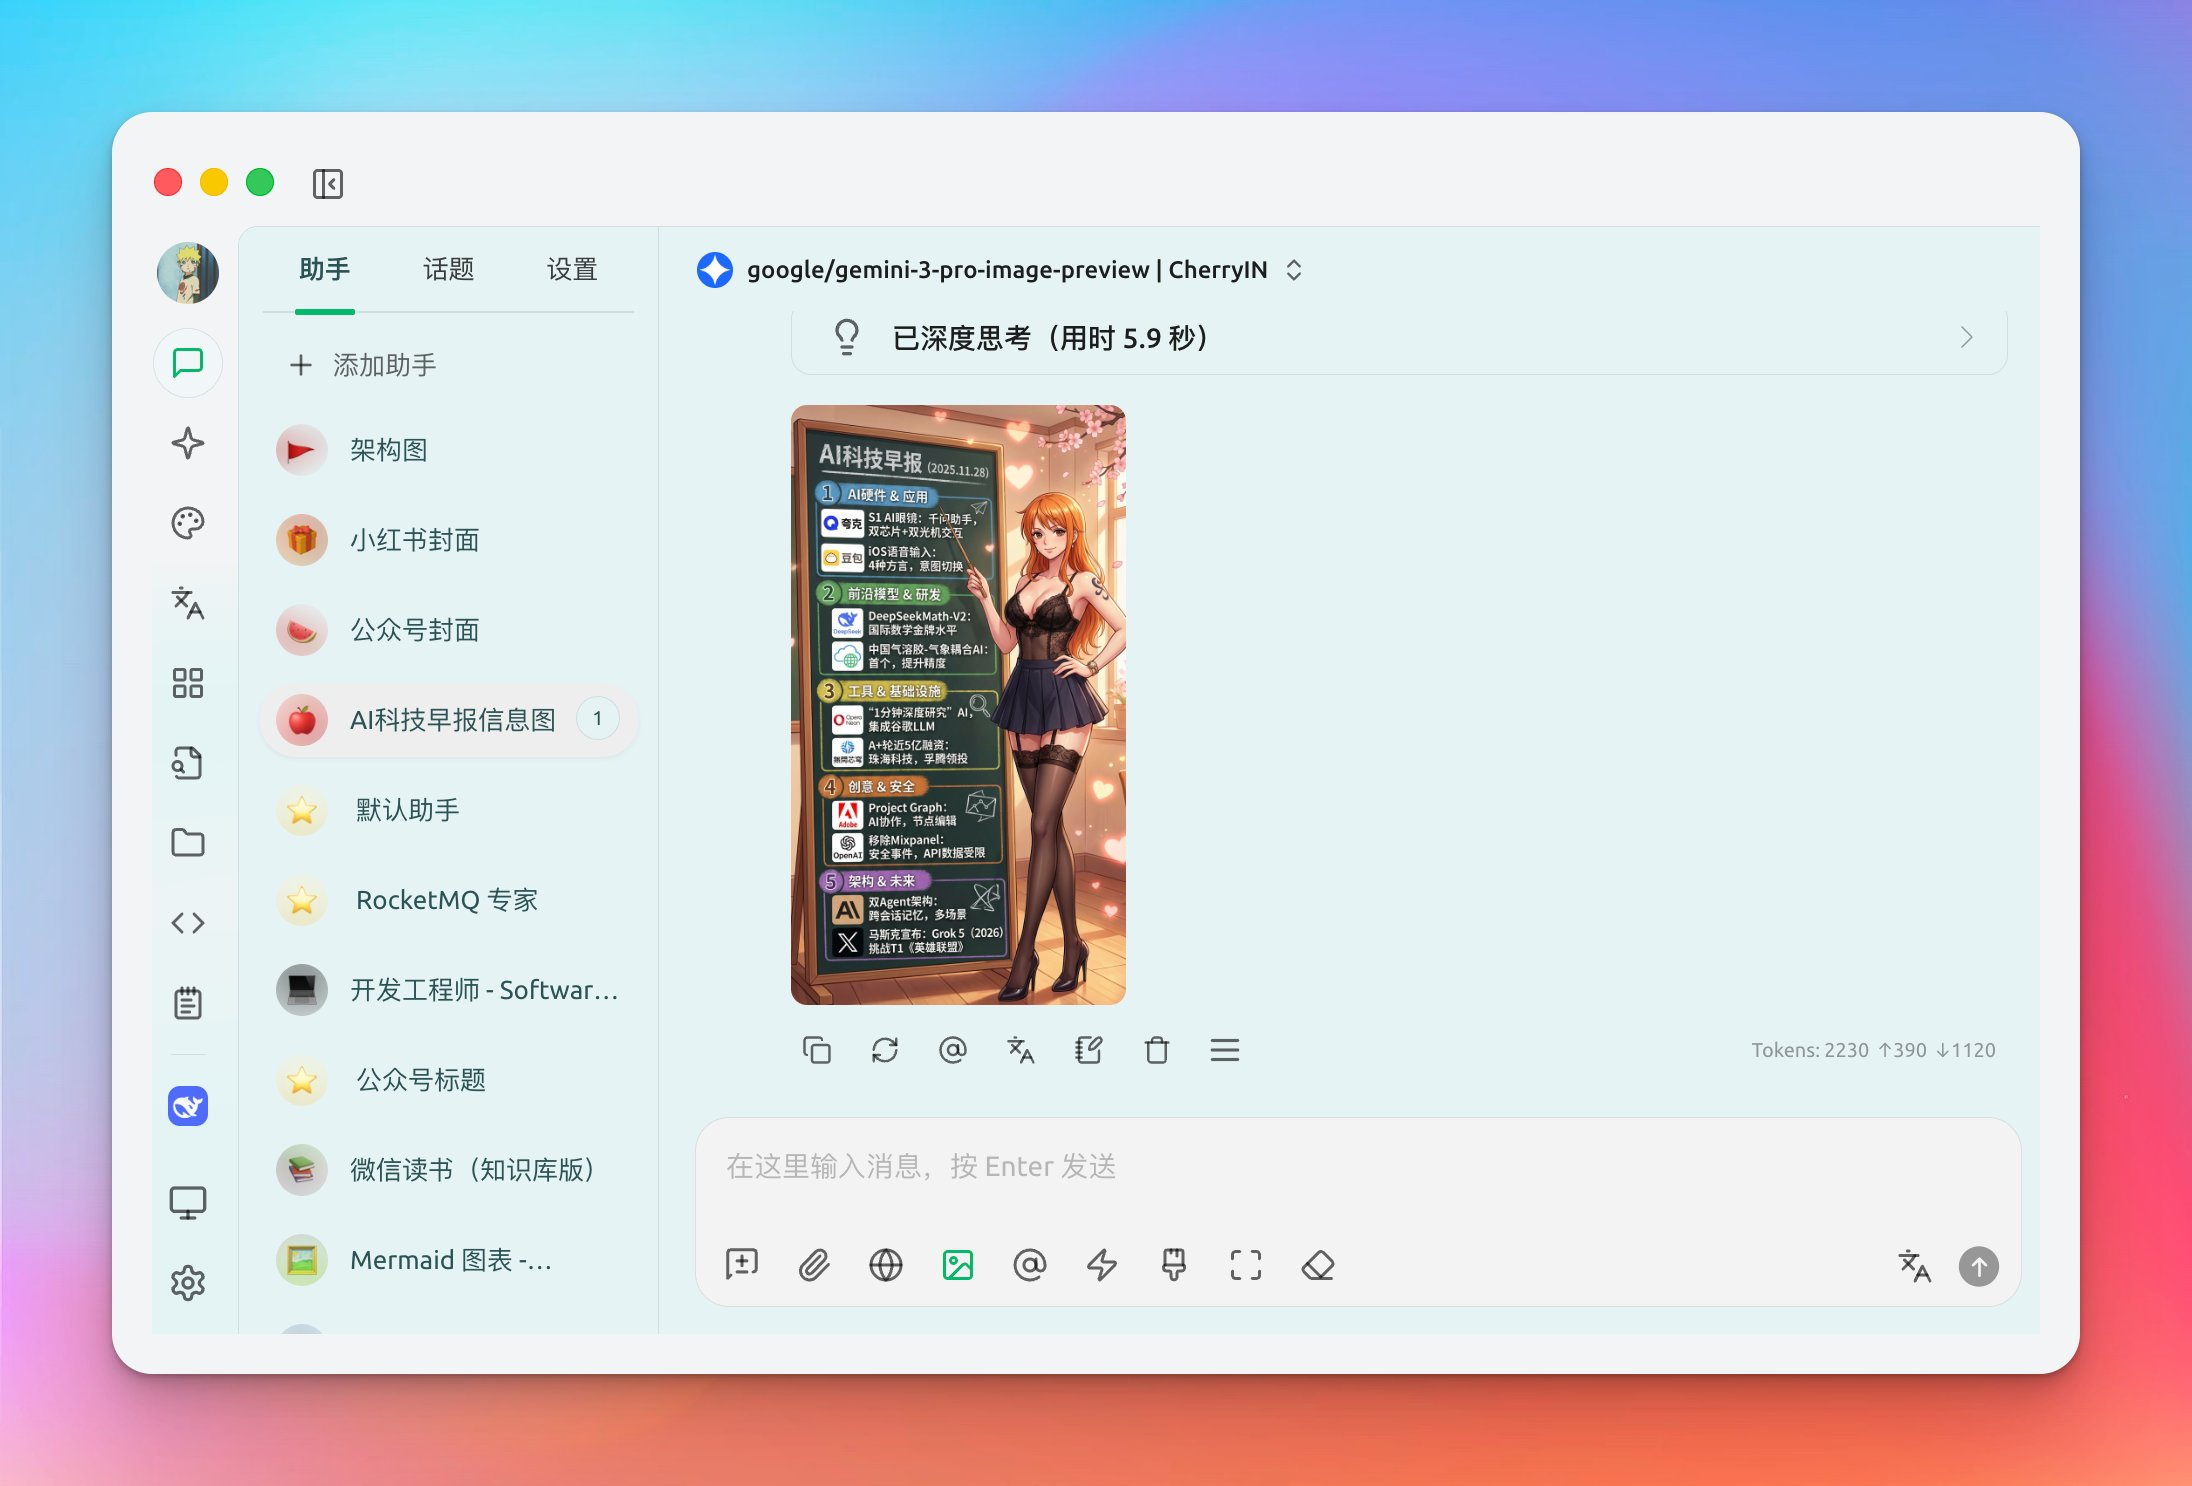Click the lightning quick phrases icon
The height and width of the screenshot is (1486, 2192).
(x=1102, y=1266)
